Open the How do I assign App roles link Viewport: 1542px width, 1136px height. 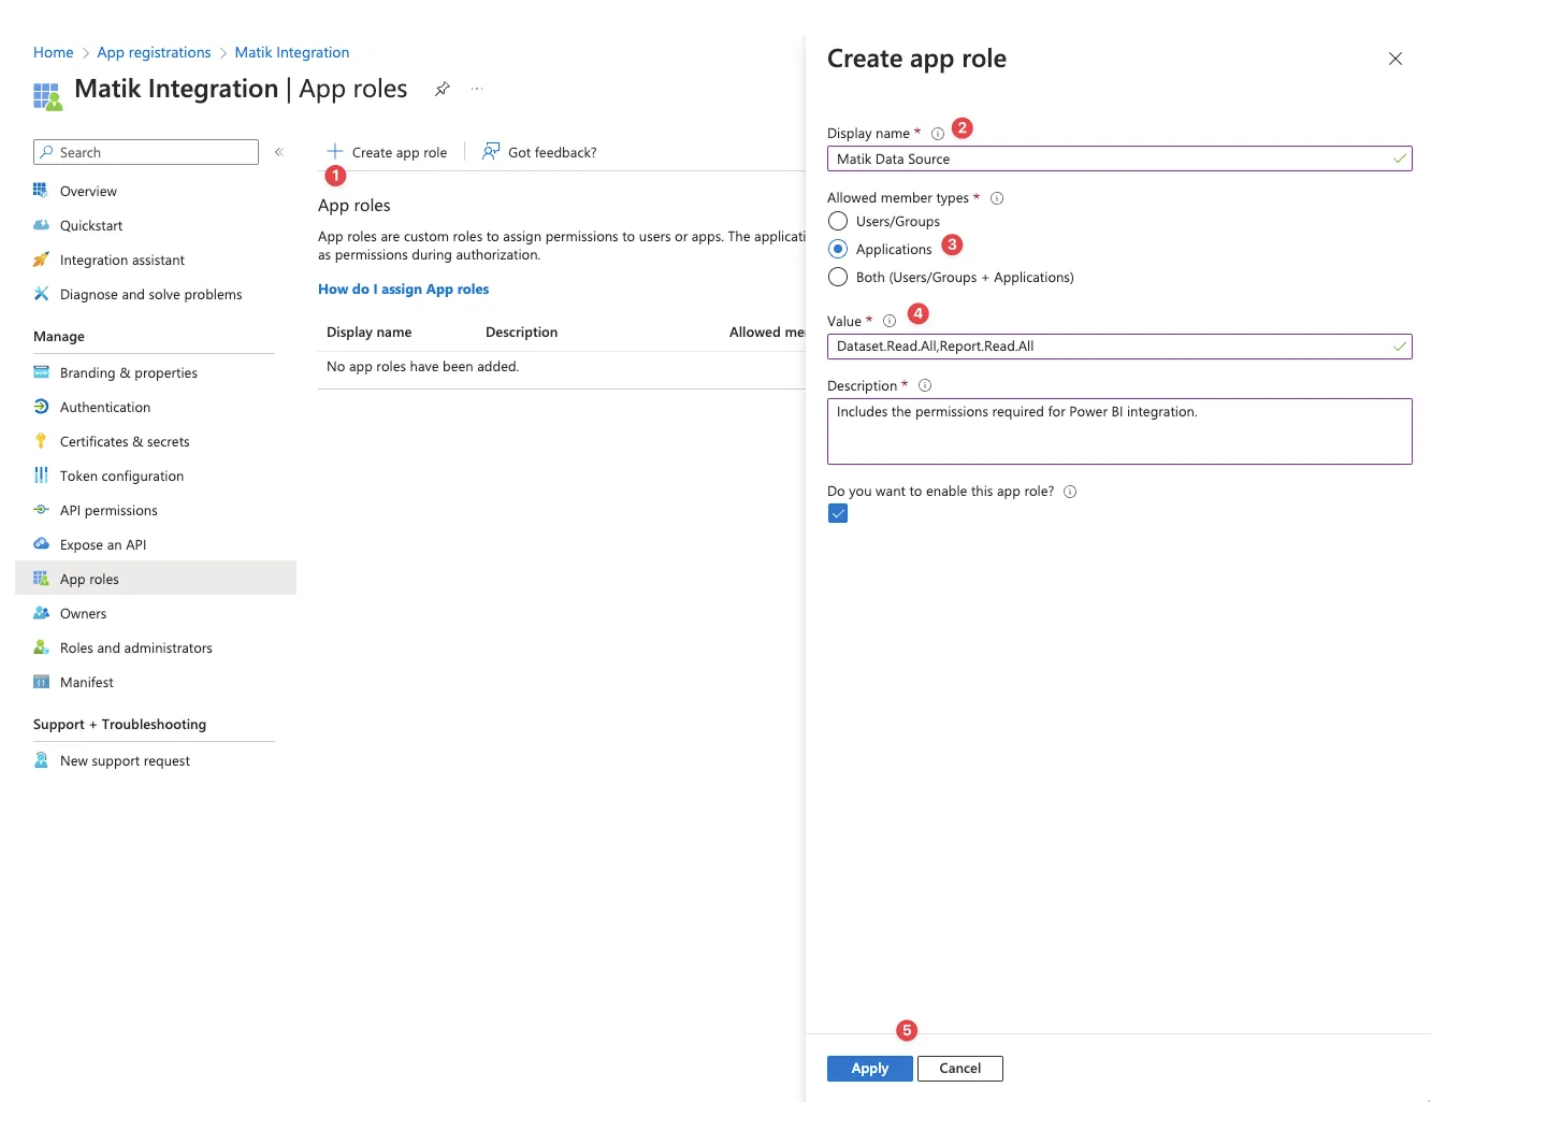(403, 289)
